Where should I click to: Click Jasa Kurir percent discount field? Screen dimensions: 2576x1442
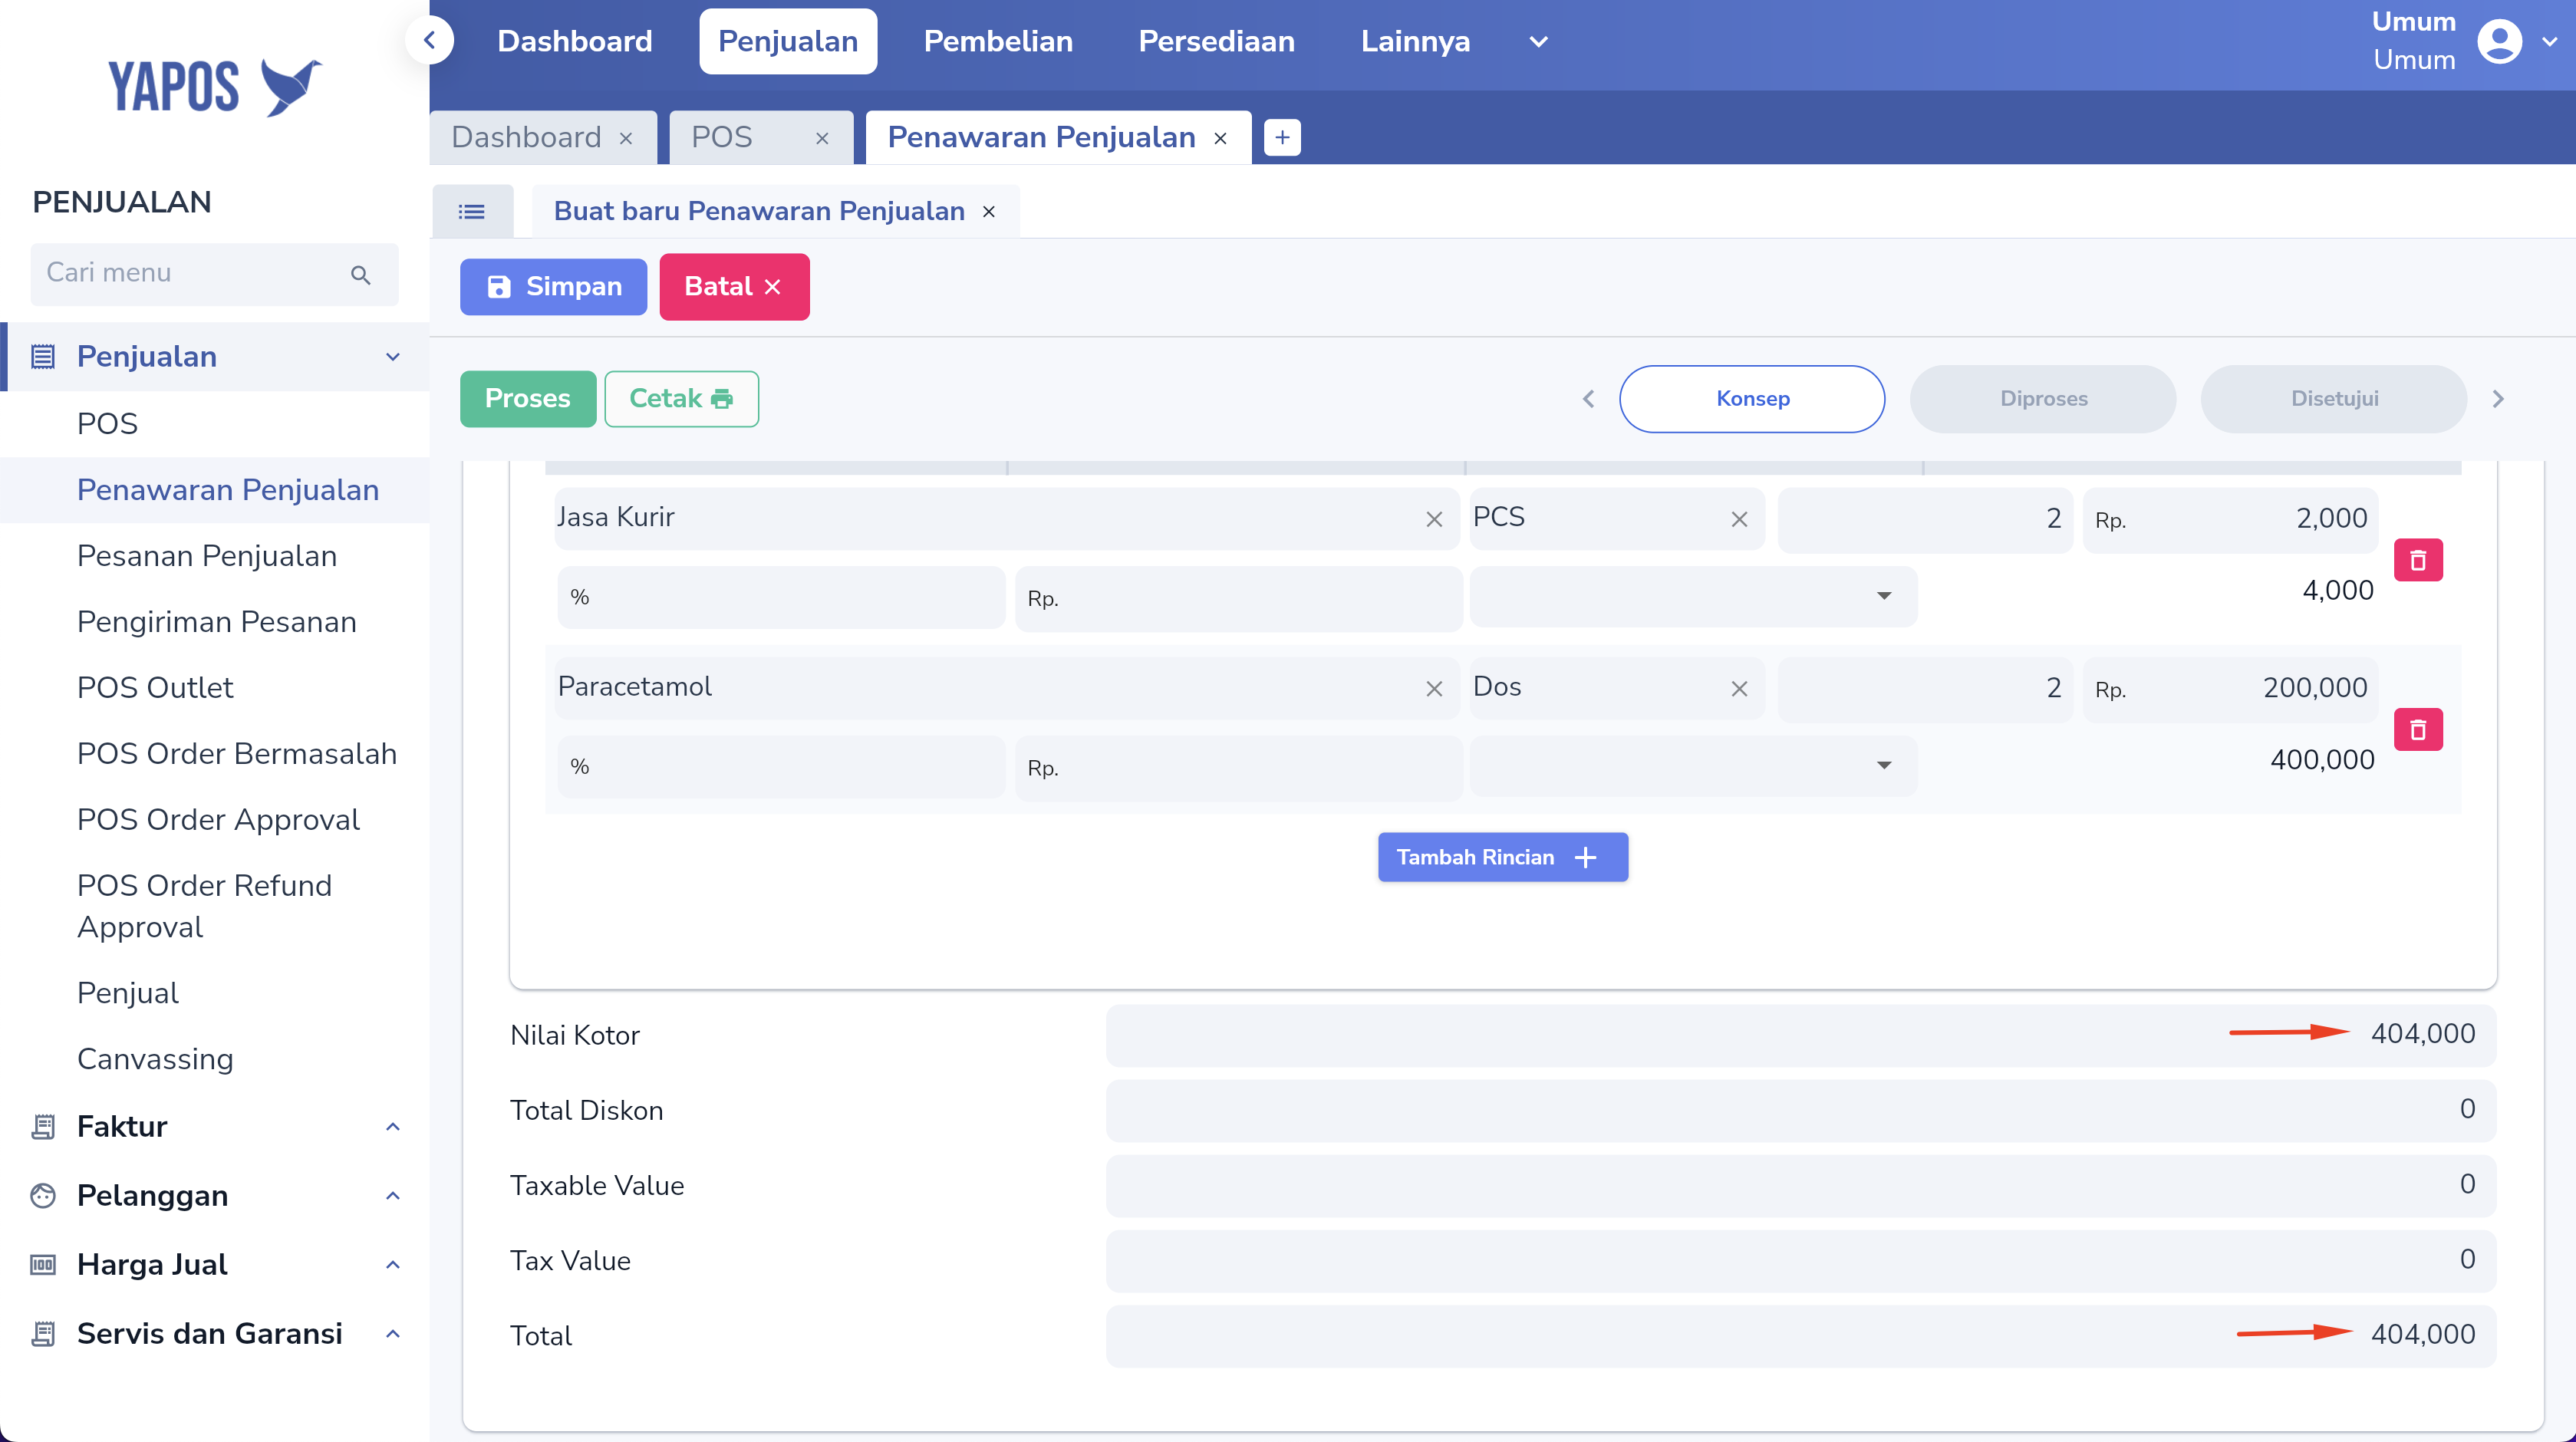[781, 597]
